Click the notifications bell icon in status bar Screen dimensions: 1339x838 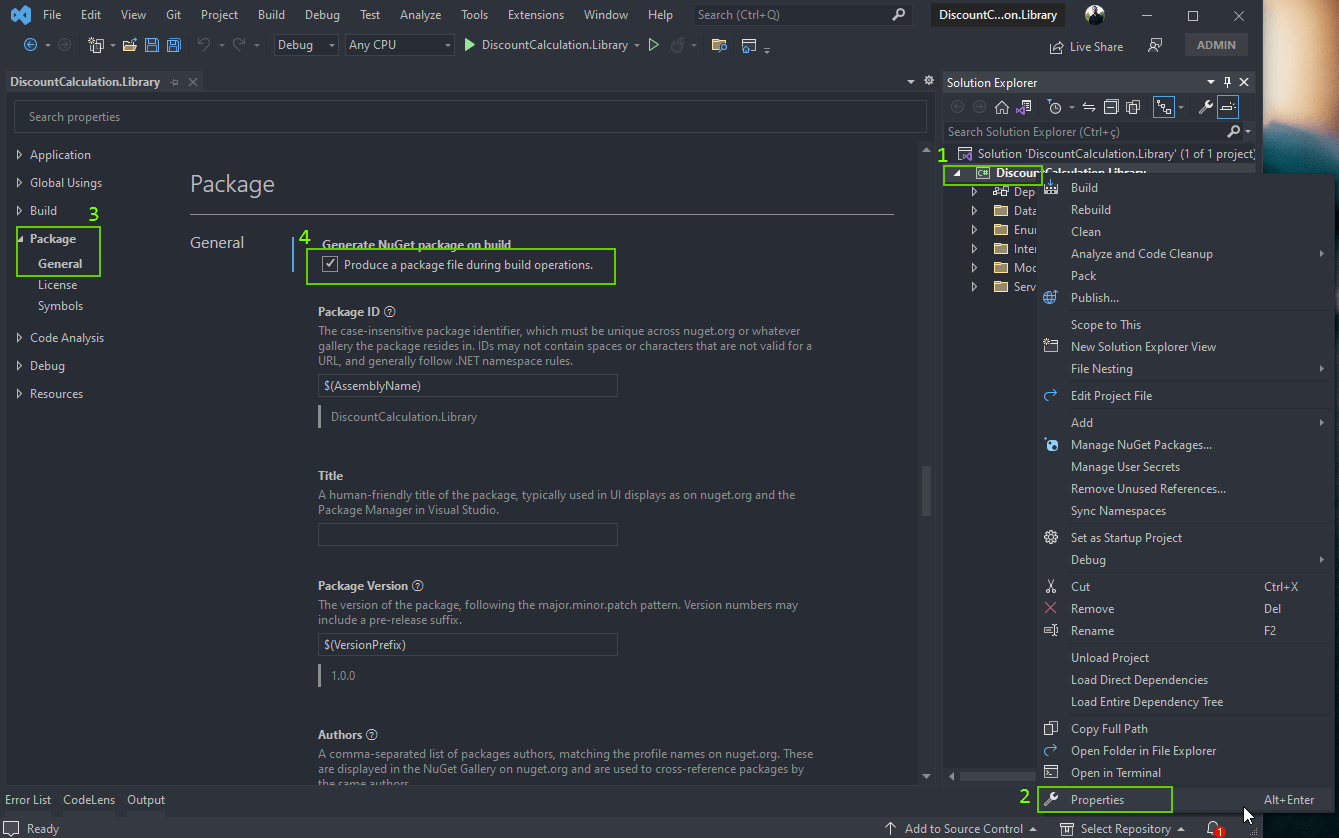[1213, 828]
